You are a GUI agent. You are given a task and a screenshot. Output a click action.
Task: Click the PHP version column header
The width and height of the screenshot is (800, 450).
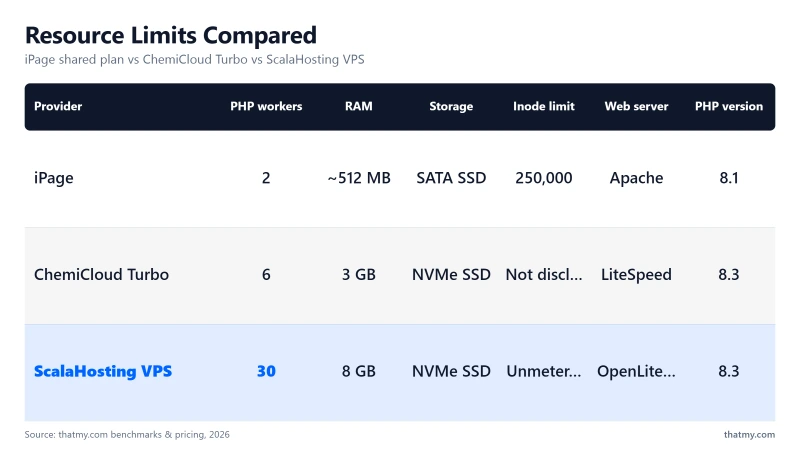point(729,106)
